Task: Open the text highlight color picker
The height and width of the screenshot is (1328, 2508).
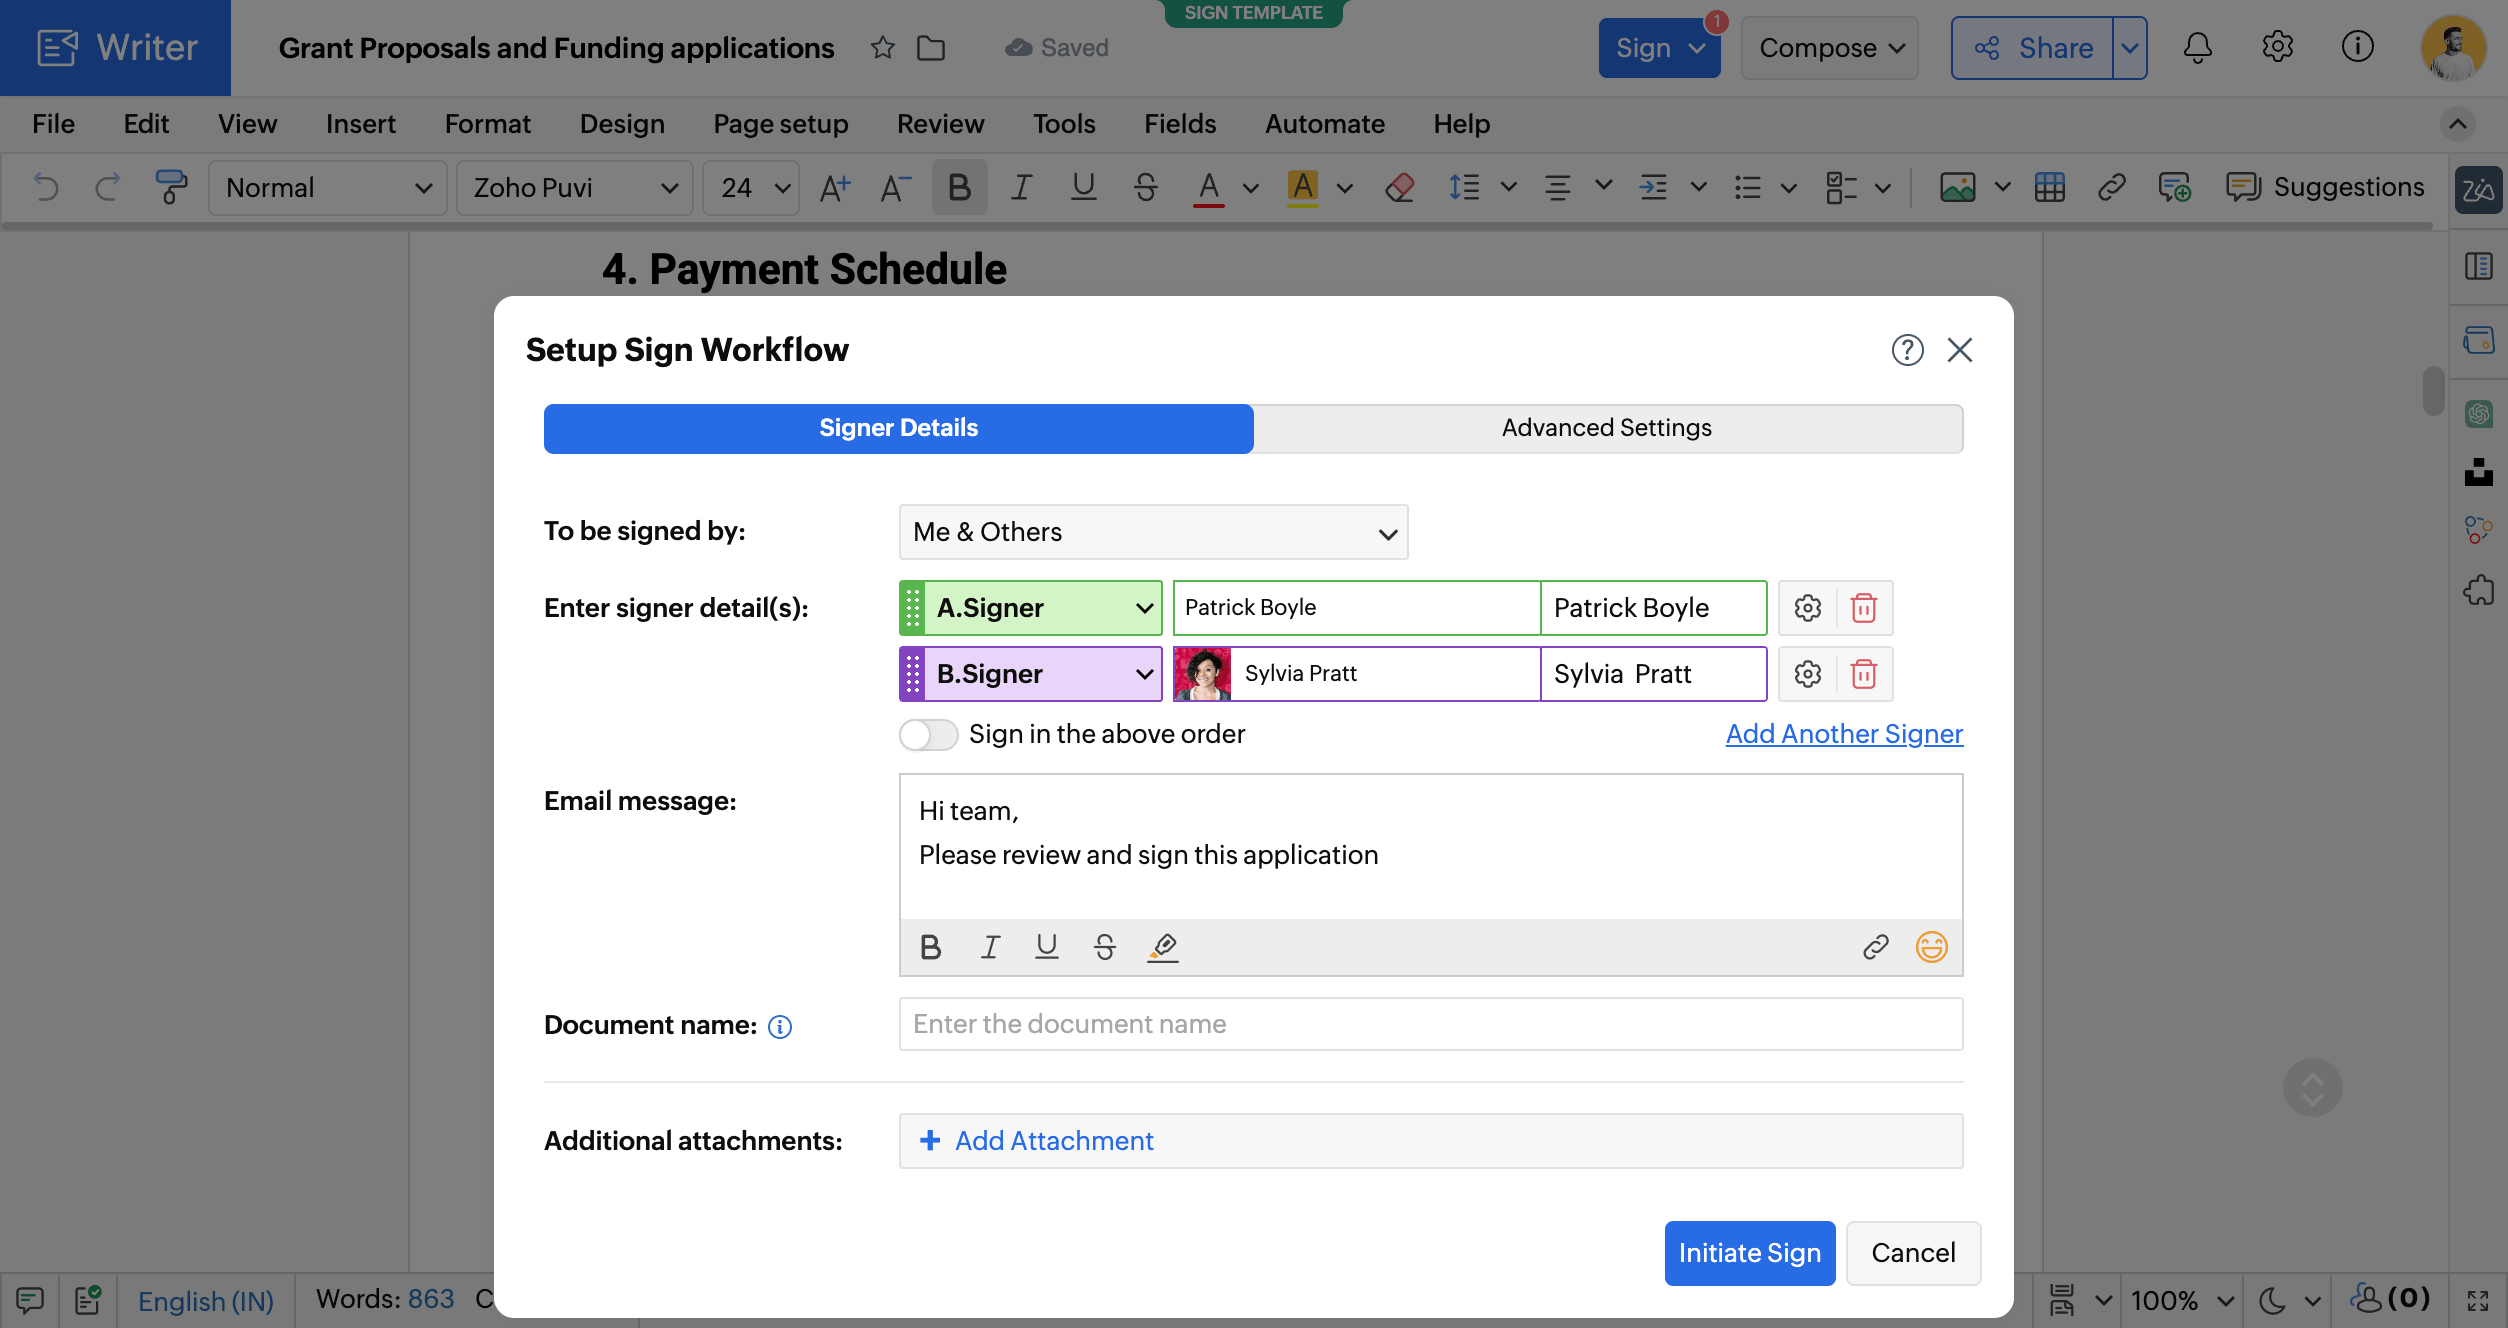Action: 1345,187
